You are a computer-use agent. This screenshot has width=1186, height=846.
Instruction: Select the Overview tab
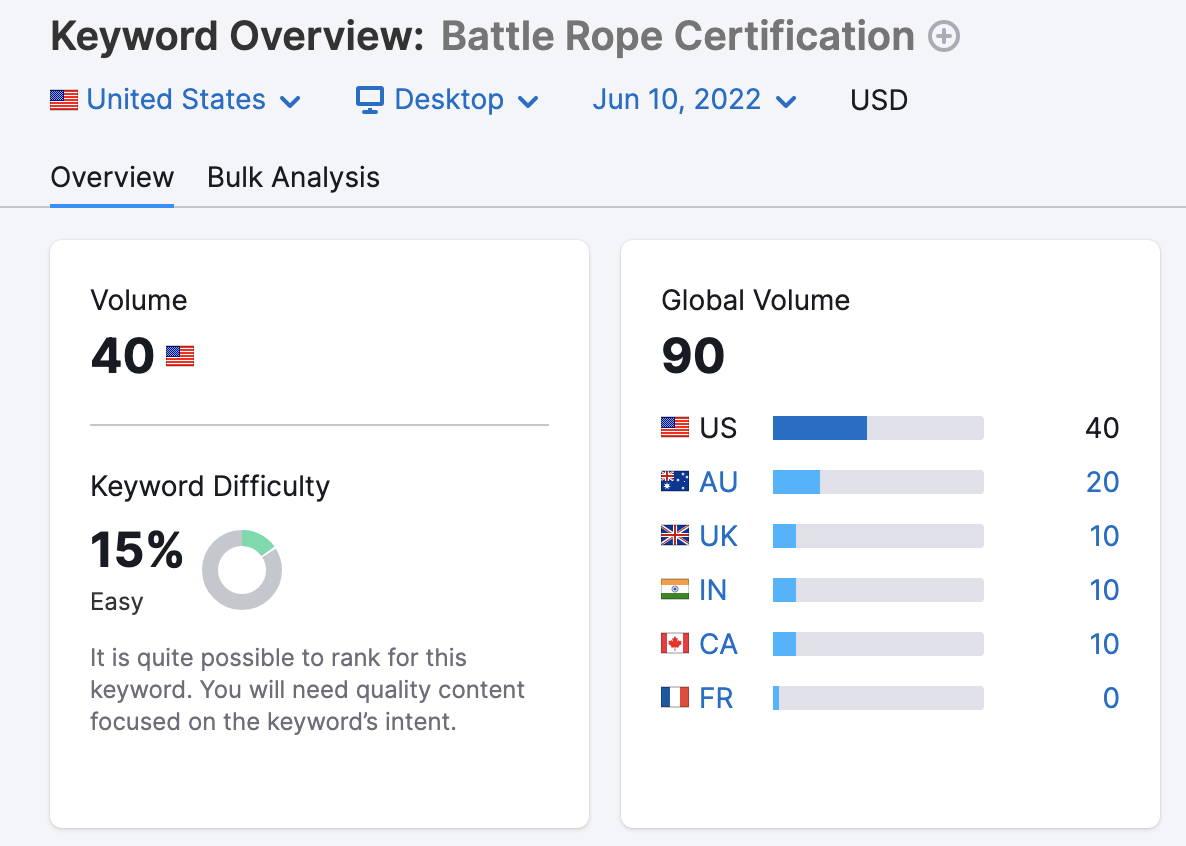(112, 178)
